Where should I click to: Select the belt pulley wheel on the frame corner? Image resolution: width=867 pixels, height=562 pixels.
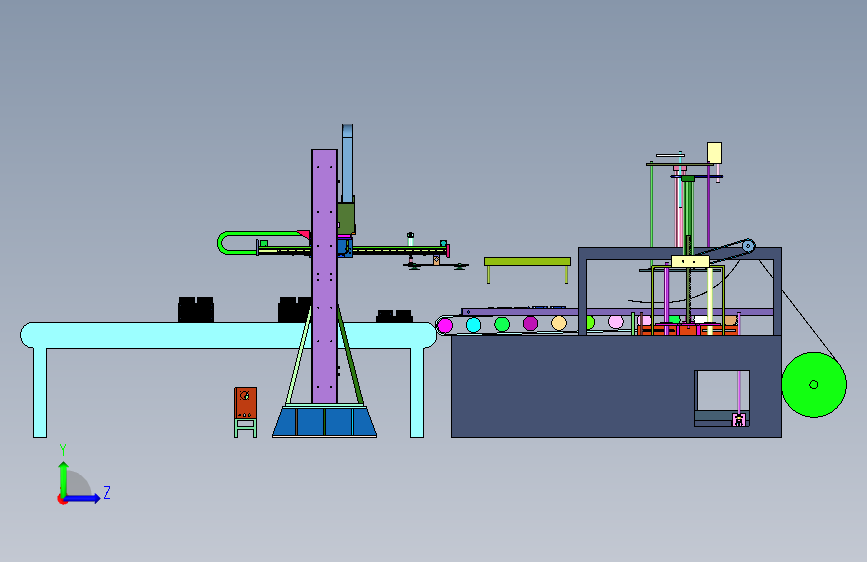coord(748,246)
